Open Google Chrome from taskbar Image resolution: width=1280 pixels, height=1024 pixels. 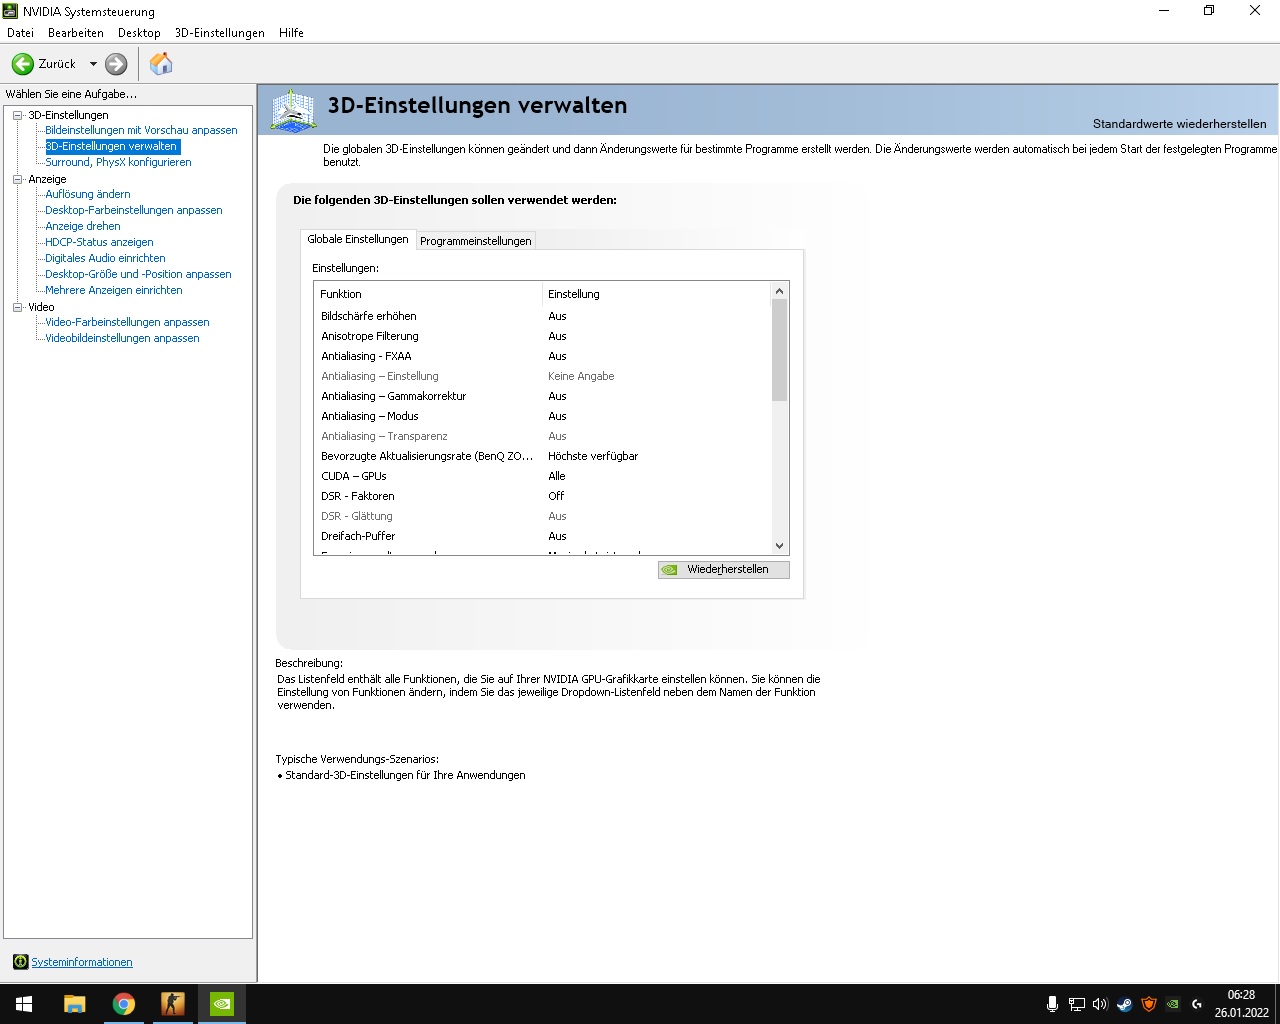123,1004
